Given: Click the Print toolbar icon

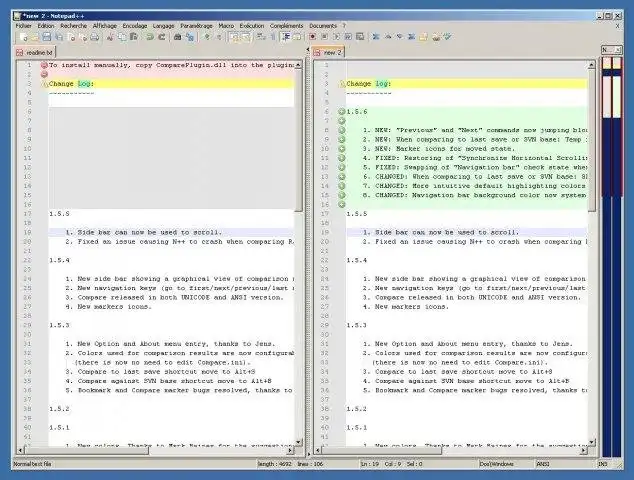Looking at the screenshot, I should point(95,37).
